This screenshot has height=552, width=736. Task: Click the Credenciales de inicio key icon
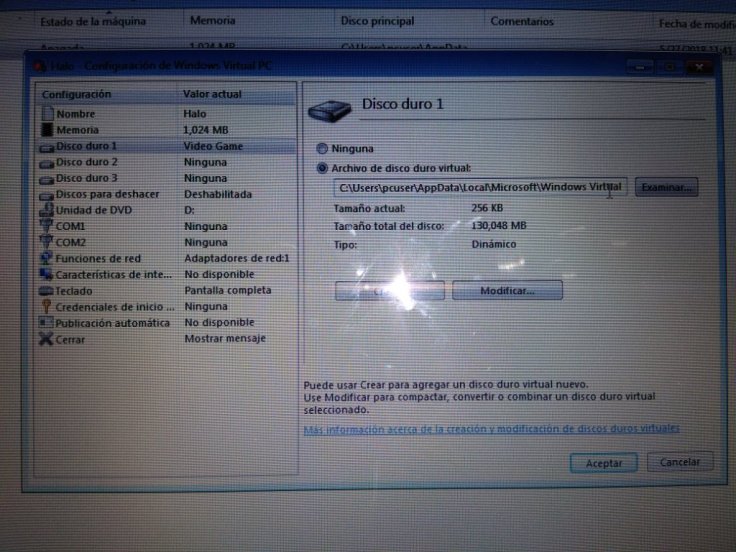46,307
